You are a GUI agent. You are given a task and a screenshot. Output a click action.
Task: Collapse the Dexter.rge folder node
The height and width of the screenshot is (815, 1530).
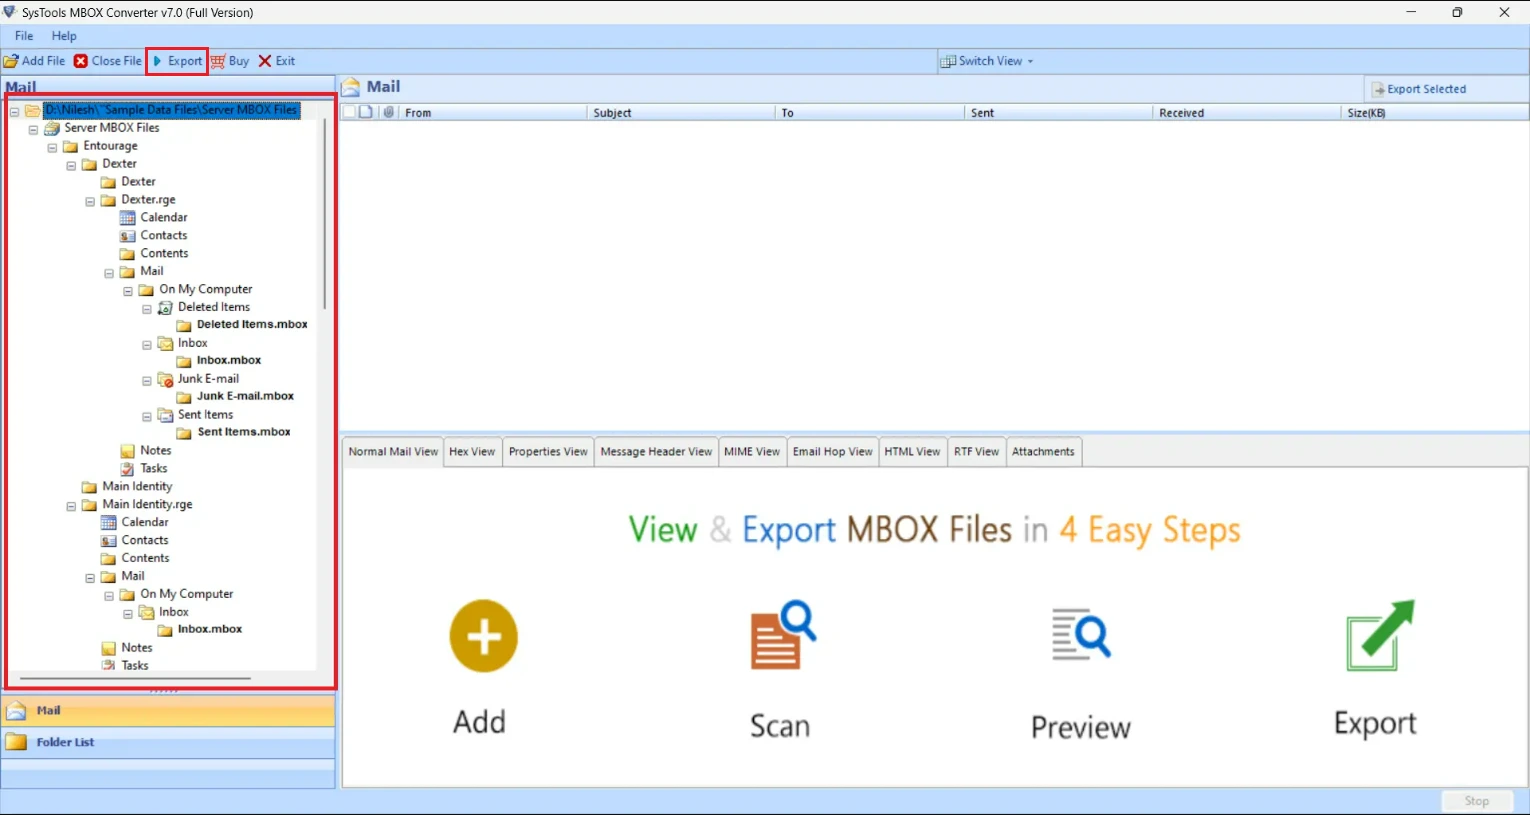[90, 201]
